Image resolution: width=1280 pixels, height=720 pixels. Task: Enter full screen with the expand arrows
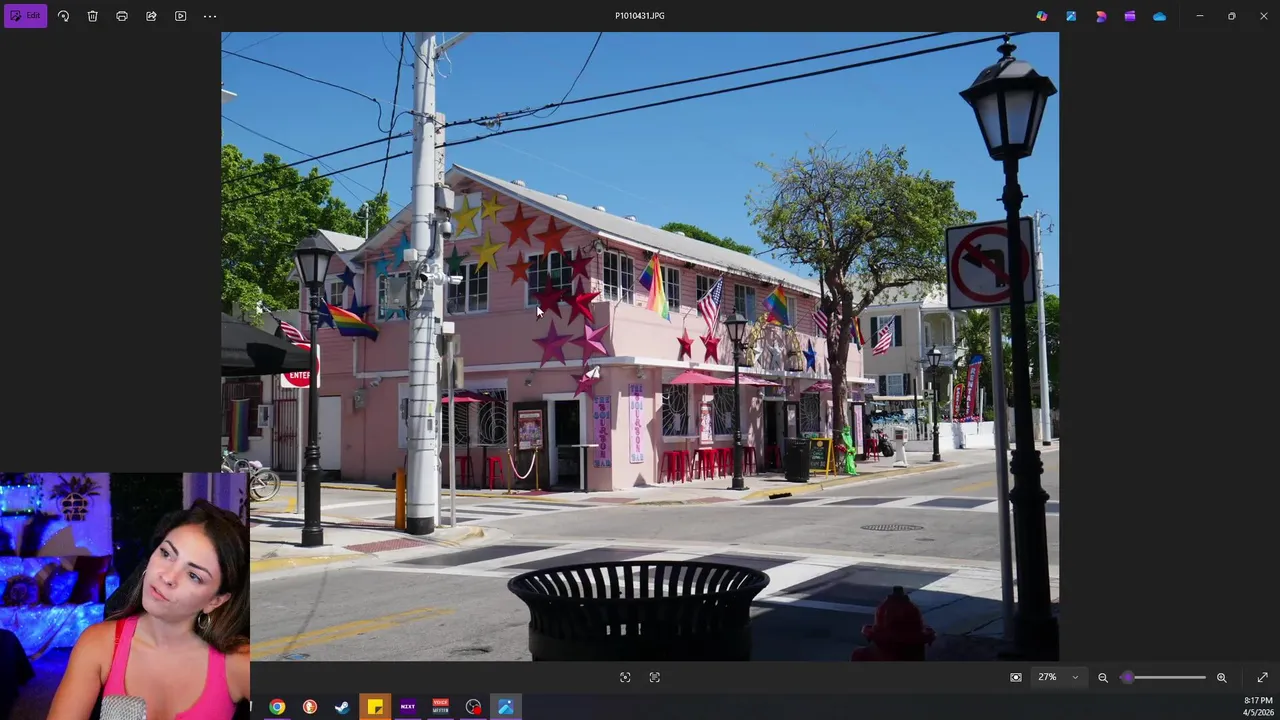1262,677
